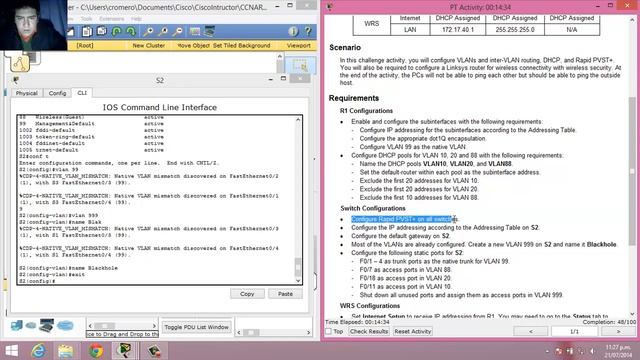Click the green Redo arrow icon
Viewport: 640px width, 360px height.
click(131, 31)
